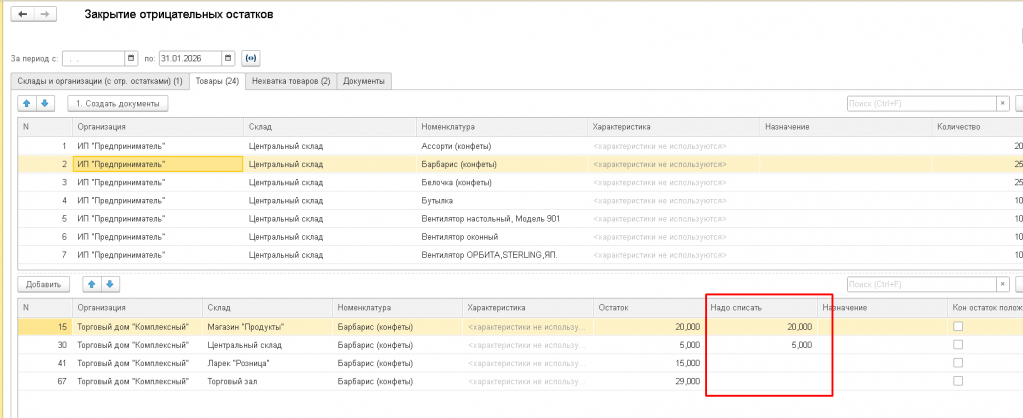Click the period selection button
The height and width of the screenshot is (418, 1023).
click(251, 58)
